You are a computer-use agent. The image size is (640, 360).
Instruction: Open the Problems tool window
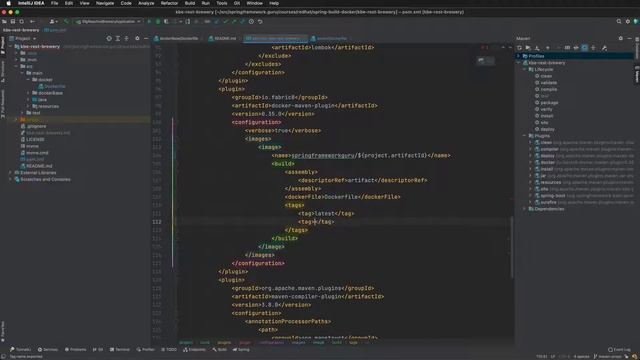[x=76, y=350]
